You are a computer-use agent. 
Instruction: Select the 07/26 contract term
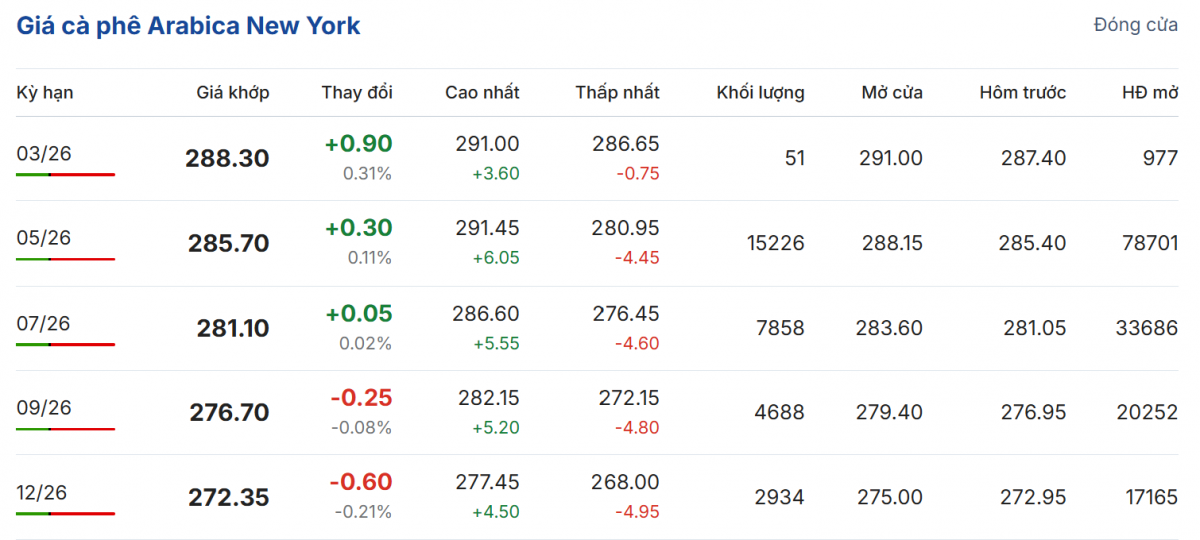pyautogui.click(x=44, y=324)
